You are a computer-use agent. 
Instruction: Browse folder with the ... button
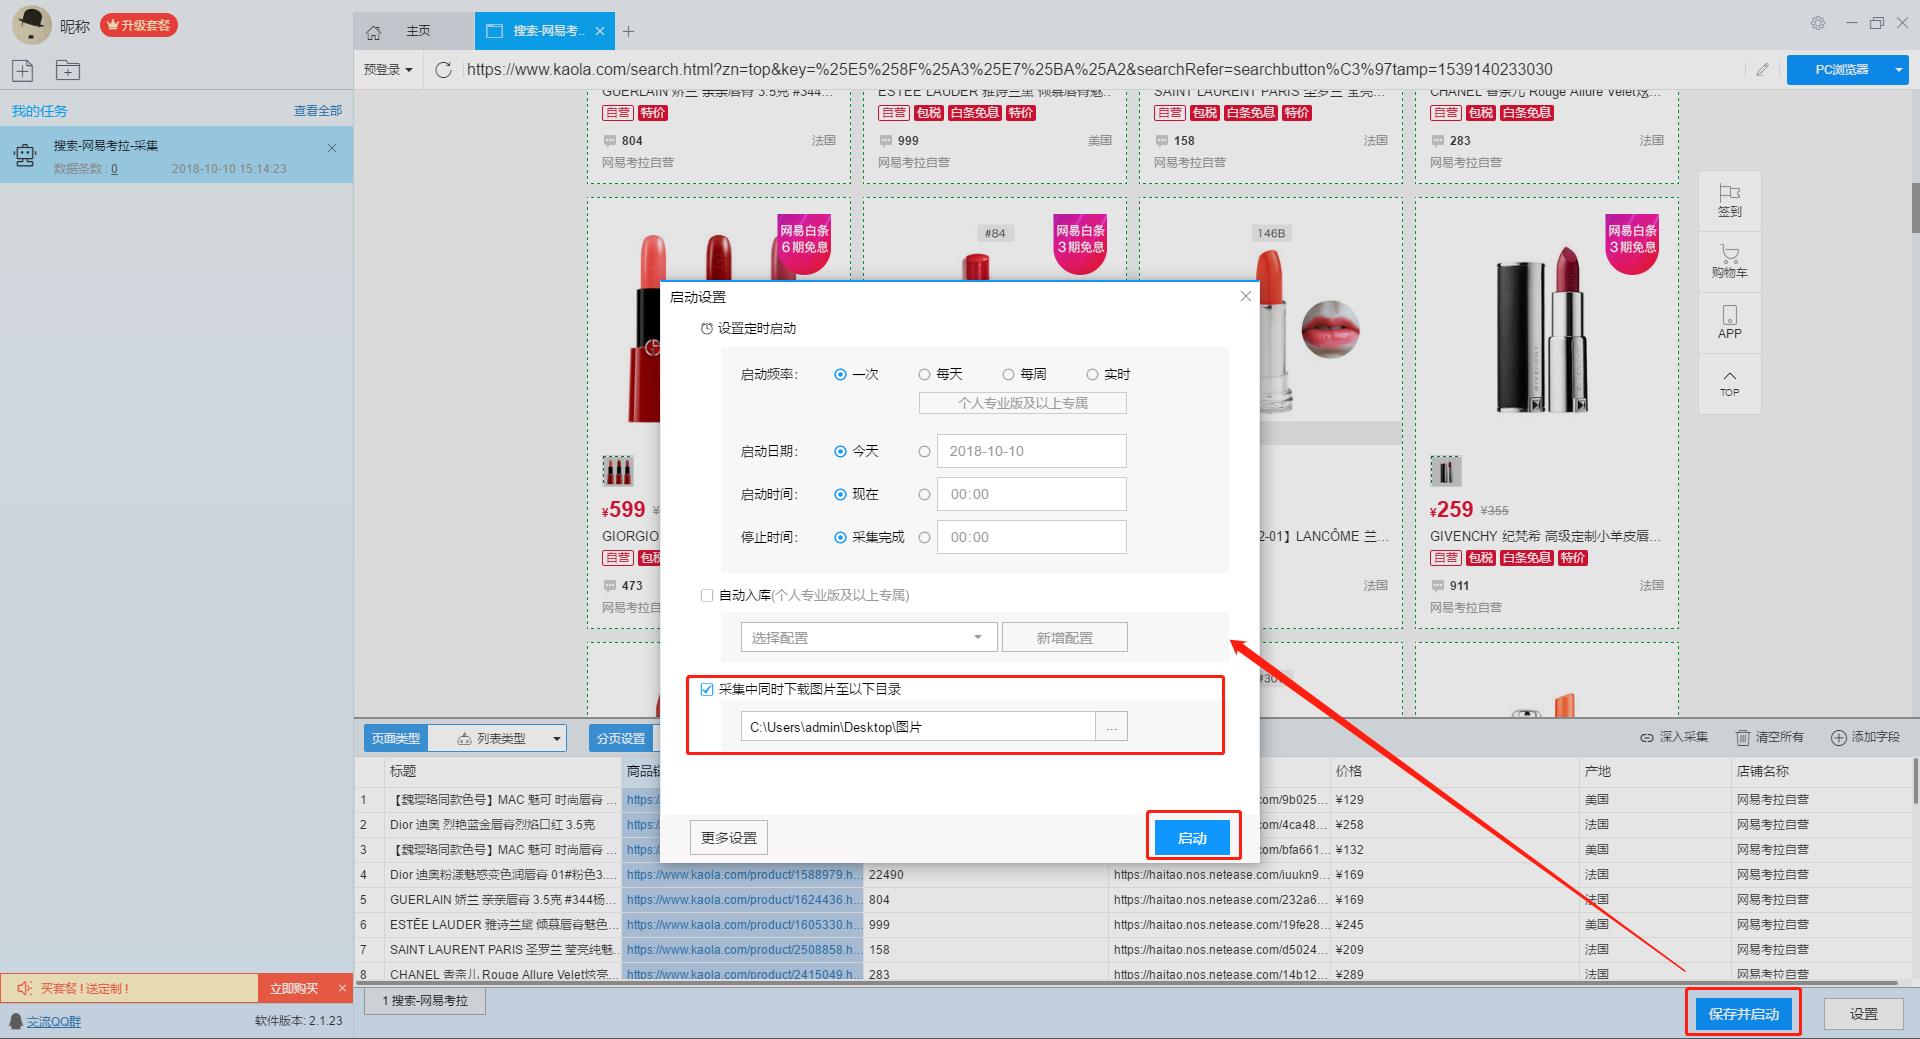[x=1111, y=727]
